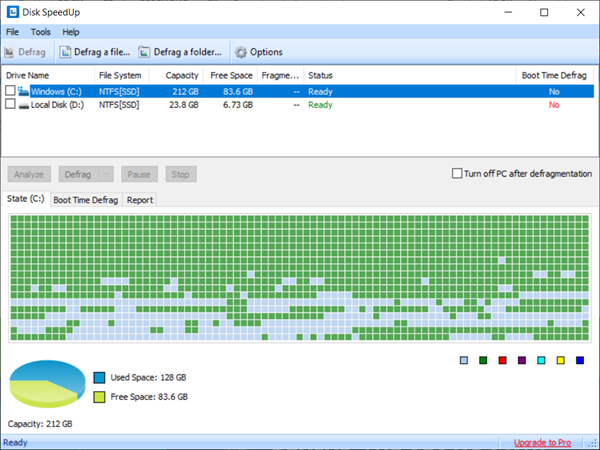Select the Windows (C:) drive row
Screen dimensions: 600x450
click(298, 91)
